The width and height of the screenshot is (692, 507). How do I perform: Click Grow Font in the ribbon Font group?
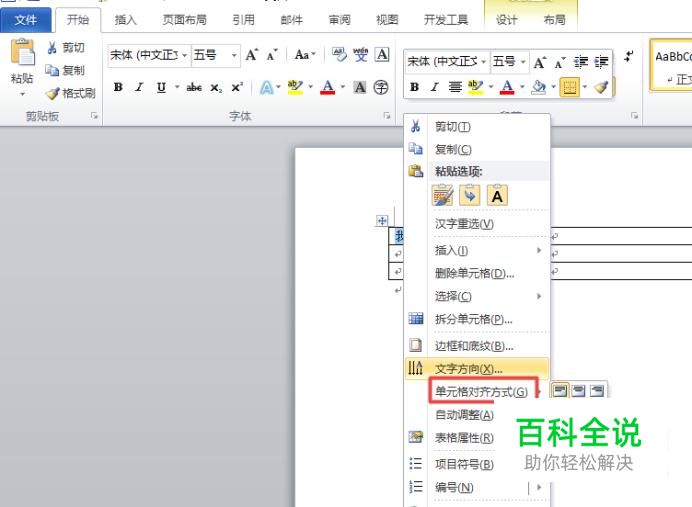(252, 55)
